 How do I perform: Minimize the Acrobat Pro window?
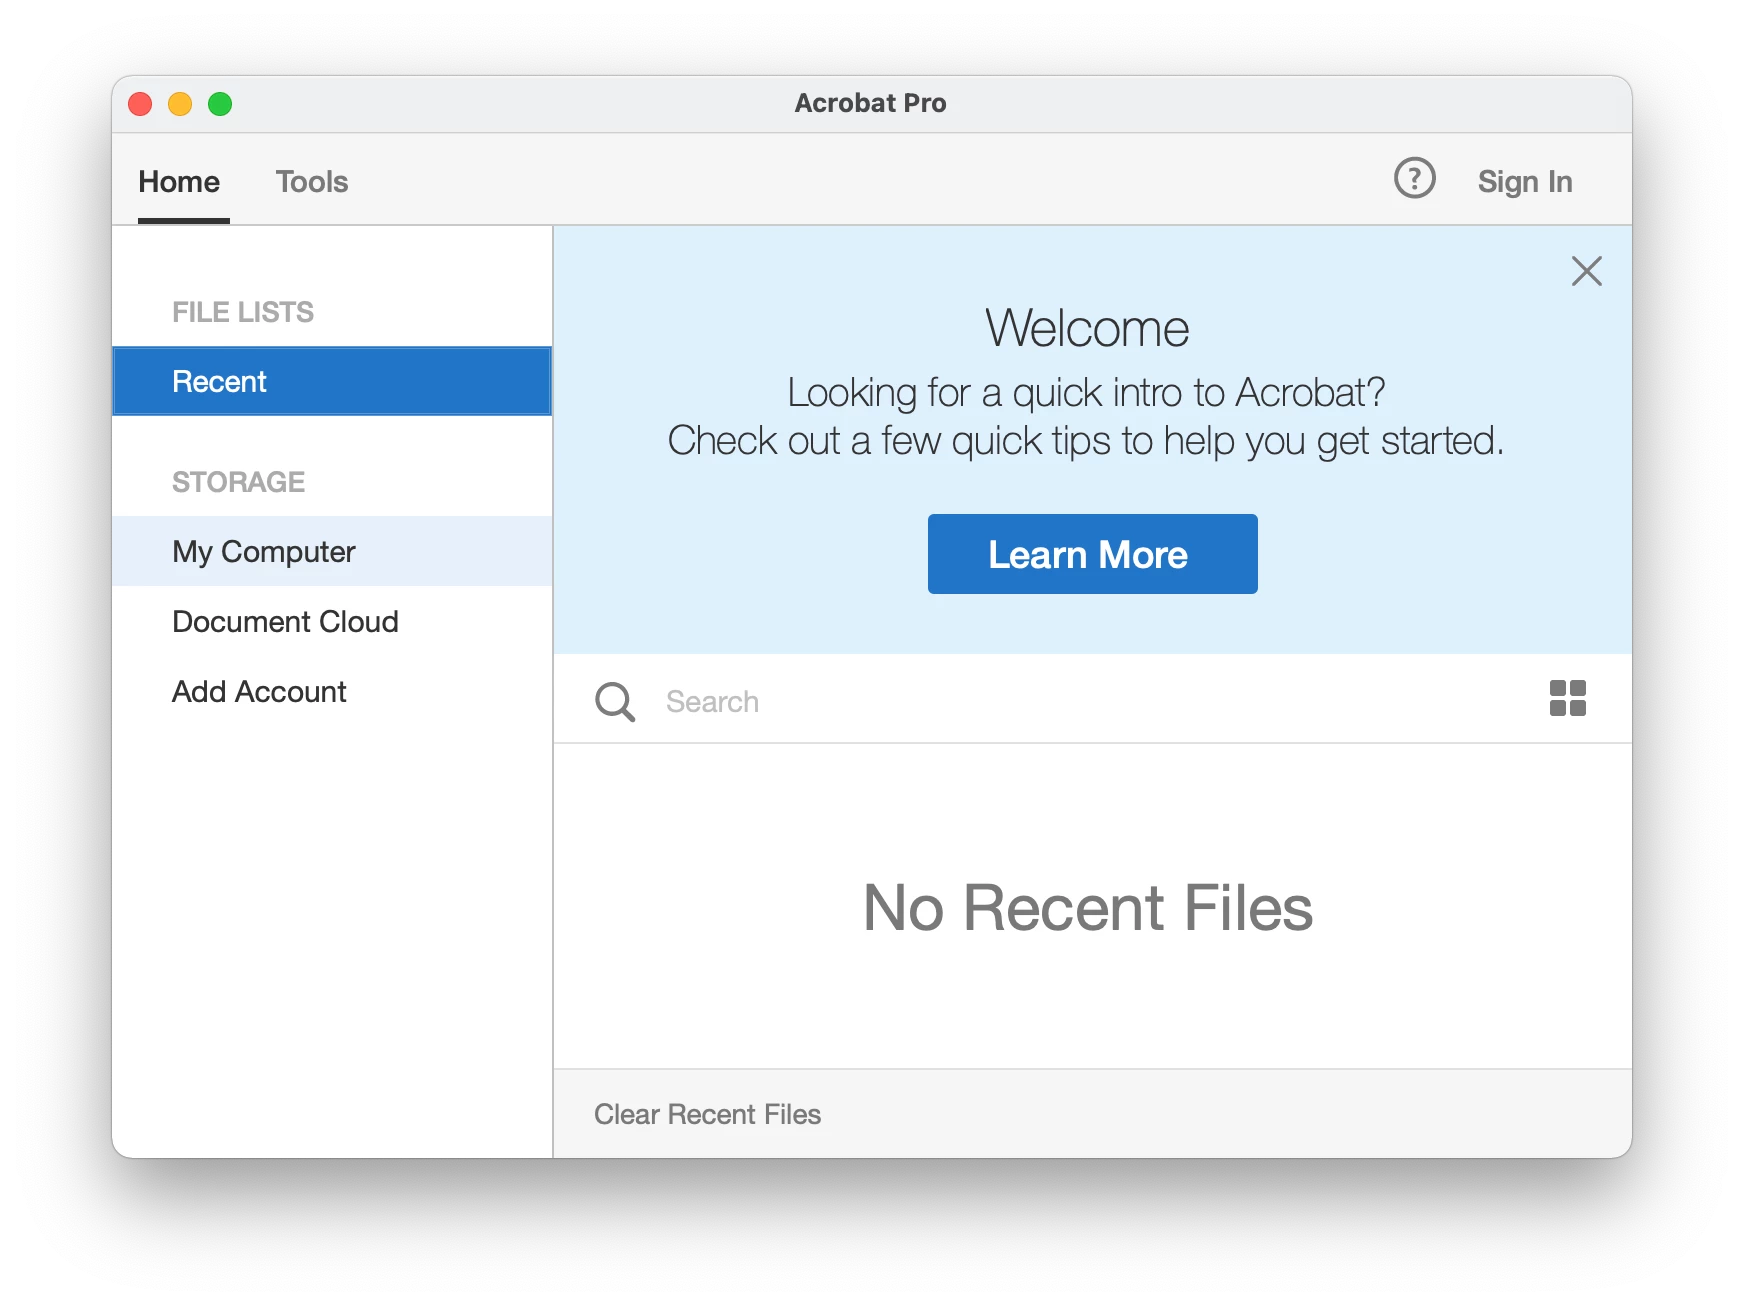click(x=180, y=104)
